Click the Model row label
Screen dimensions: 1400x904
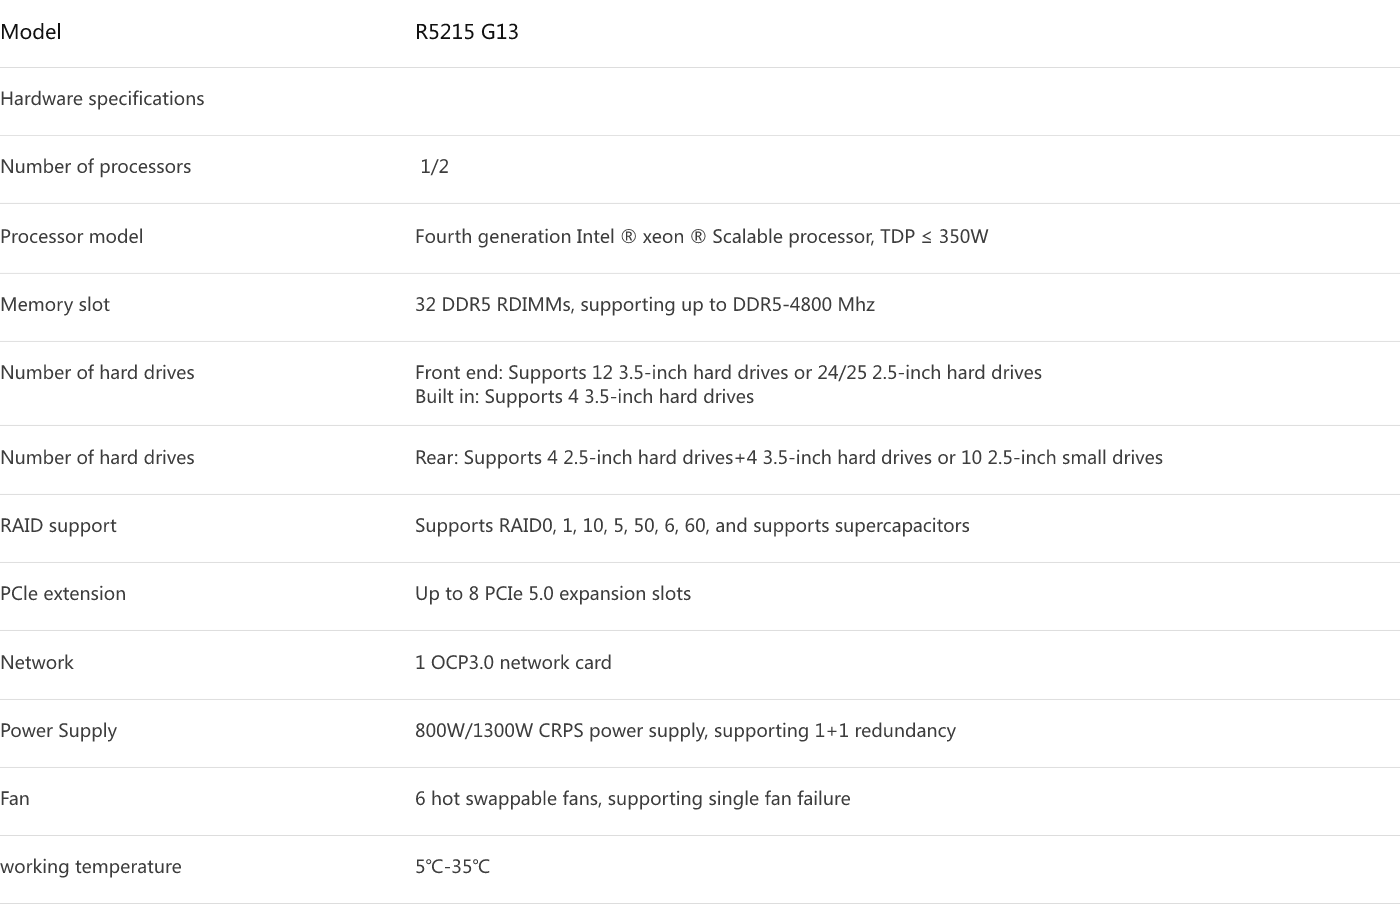click(31, 32)
